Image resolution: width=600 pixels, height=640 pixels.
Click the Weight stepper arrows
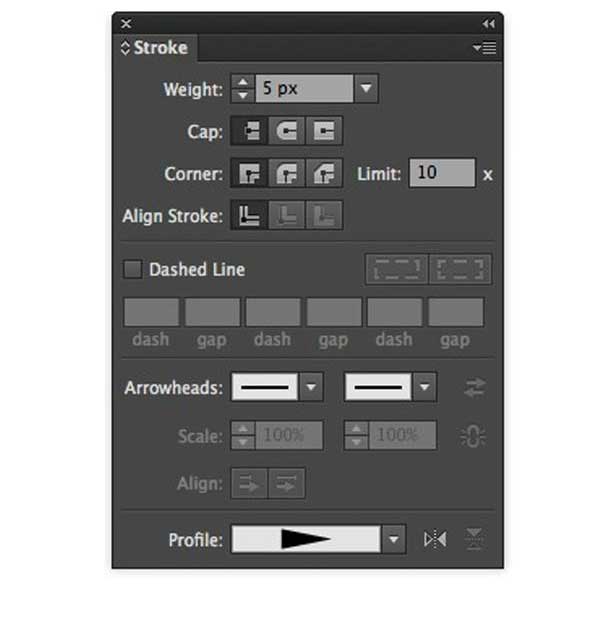point(243,89)
